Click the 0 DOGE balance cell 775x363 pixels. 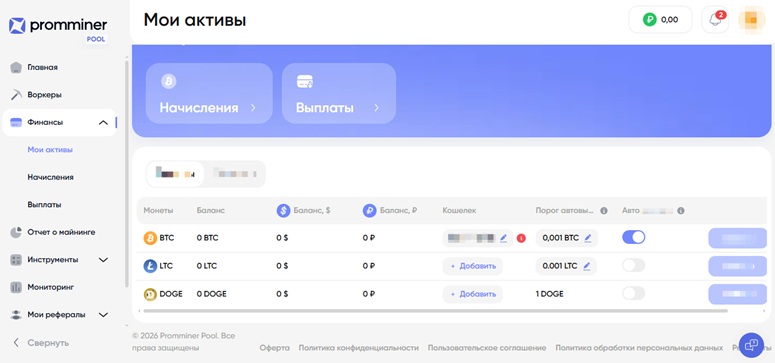coord(212,294)
